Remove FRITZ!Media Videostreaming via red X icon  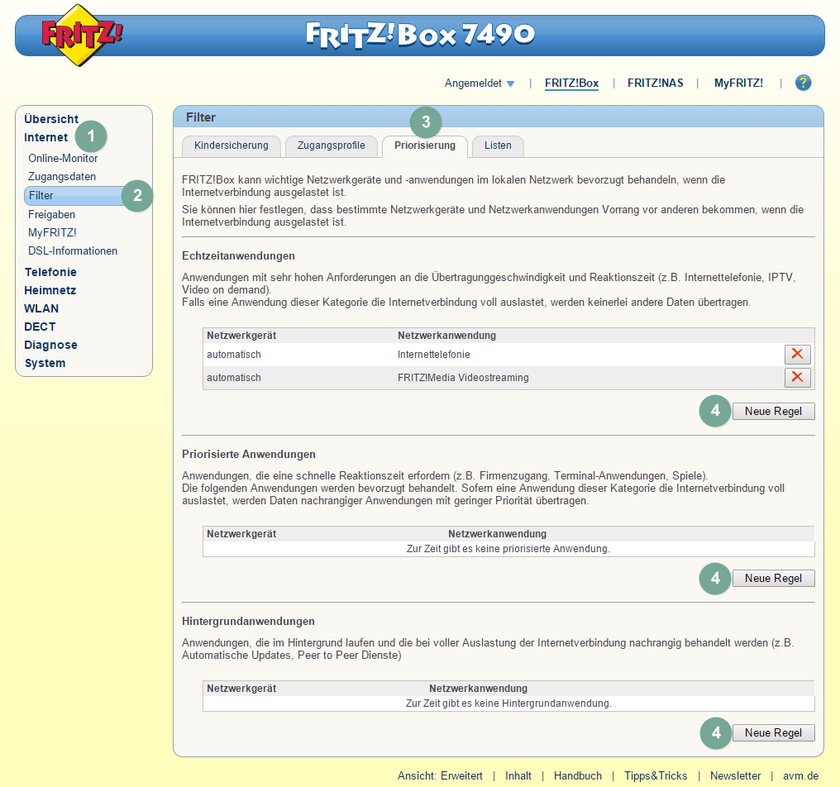[797, 378]
